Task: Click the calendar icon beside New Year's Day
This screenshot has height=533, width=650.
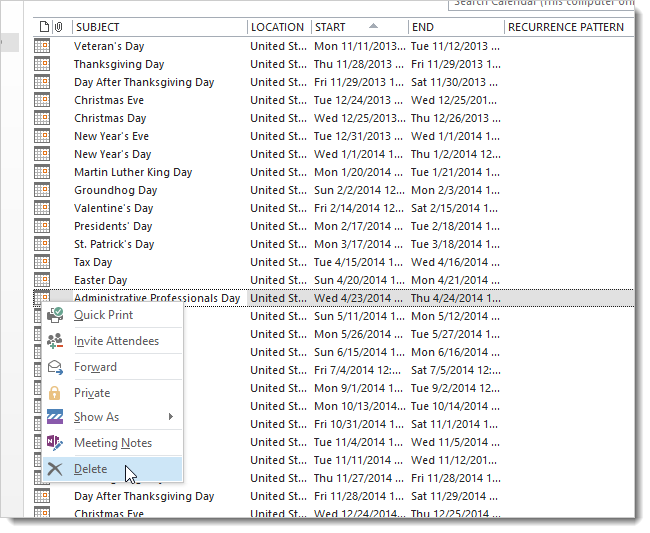Action: pyautogui.click(x=42, y=154)
